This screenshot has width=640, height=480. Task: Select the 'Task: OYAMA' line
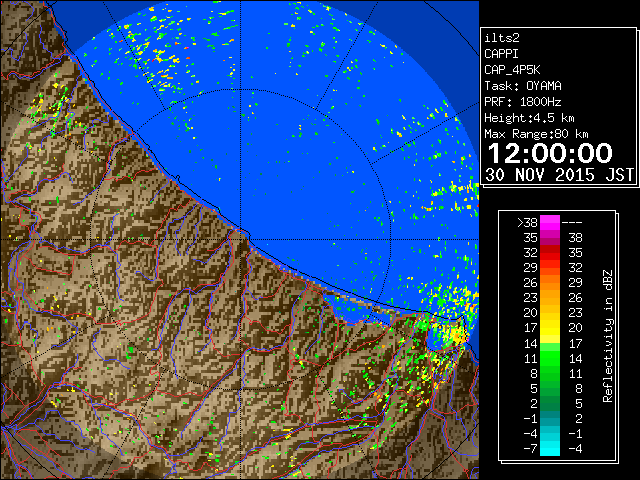pos(523,86)
